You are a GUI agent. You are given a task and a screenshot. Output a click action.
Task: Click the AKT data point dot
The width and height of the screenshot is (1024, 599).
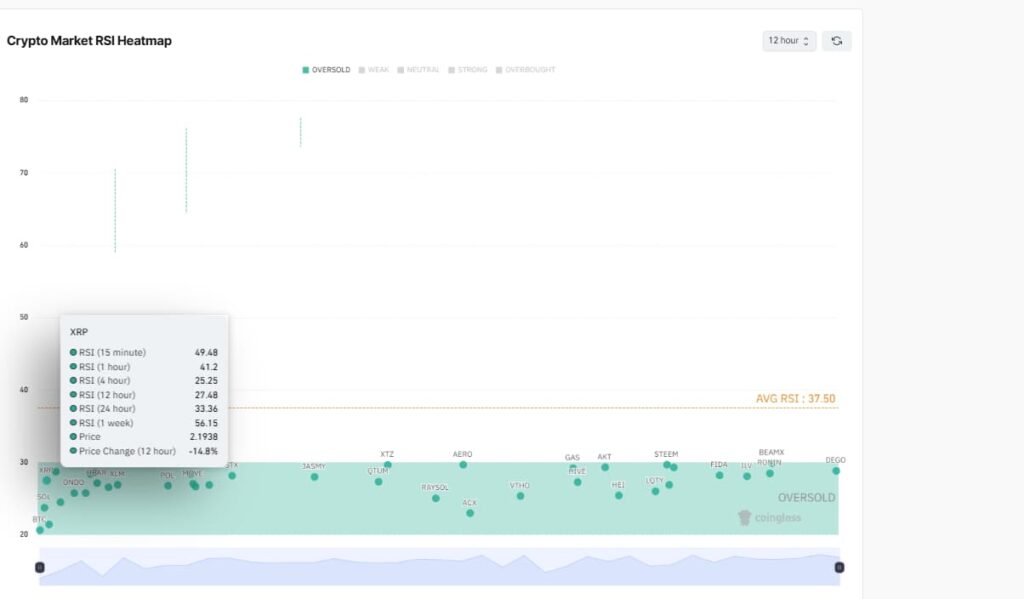[x=605, y=467]
